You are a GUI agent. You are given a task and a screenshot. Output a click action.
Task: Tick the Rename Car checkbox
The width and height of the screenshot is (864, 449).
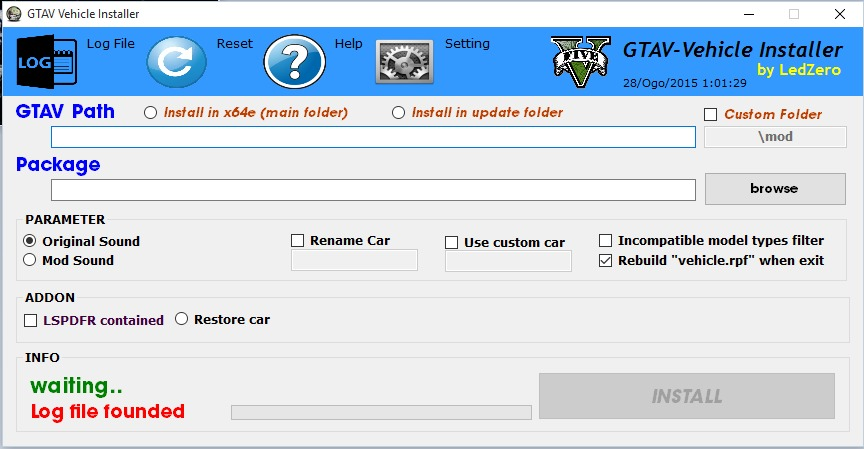pos(298,241)
